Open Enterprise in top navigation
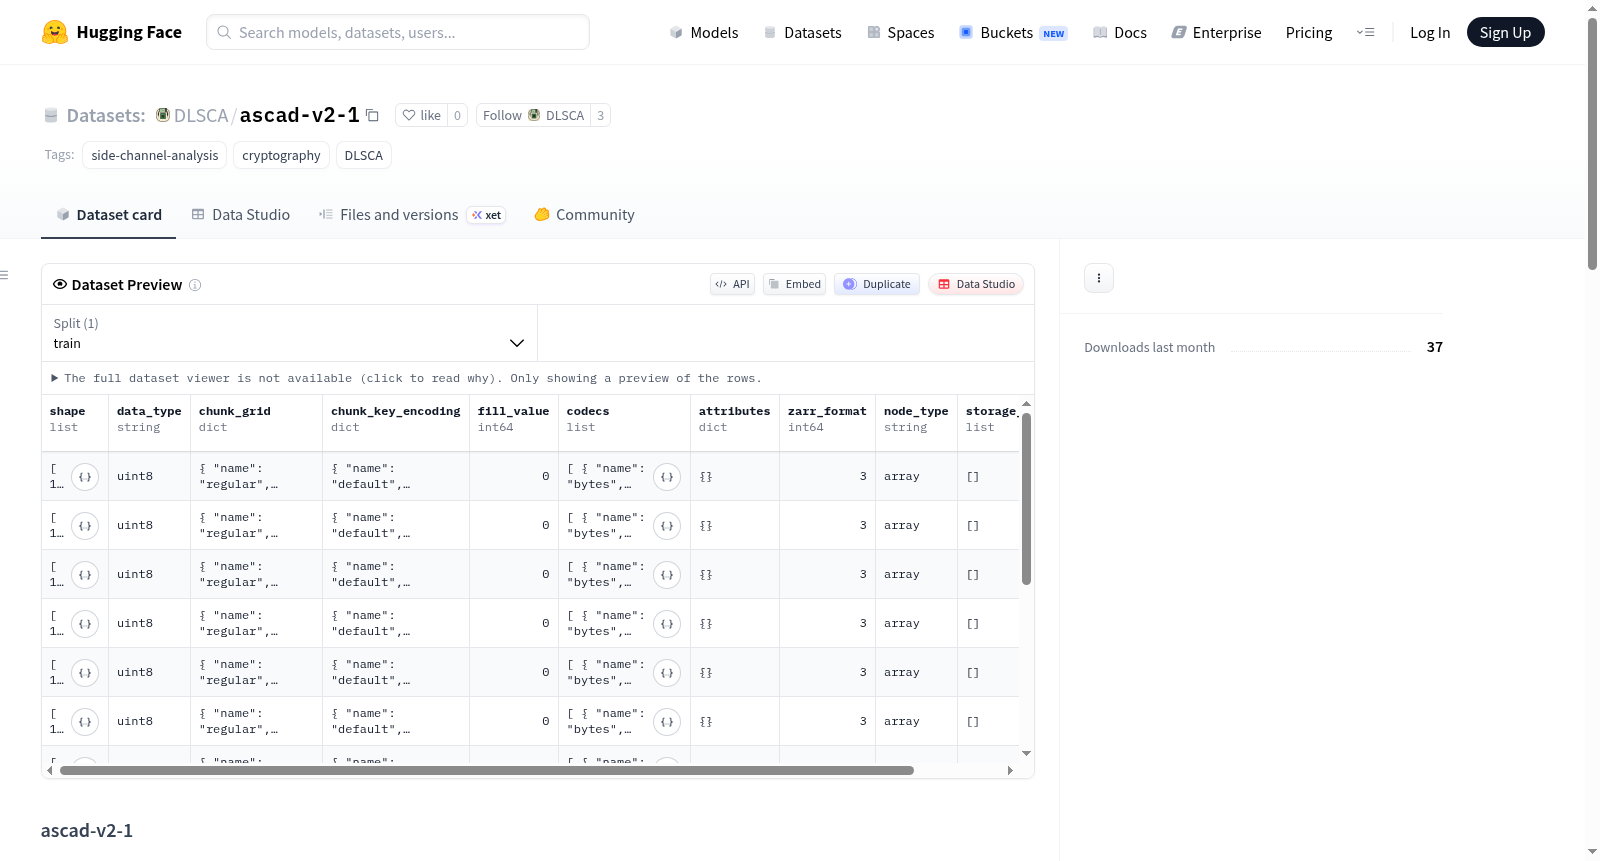 (1216, 32)
